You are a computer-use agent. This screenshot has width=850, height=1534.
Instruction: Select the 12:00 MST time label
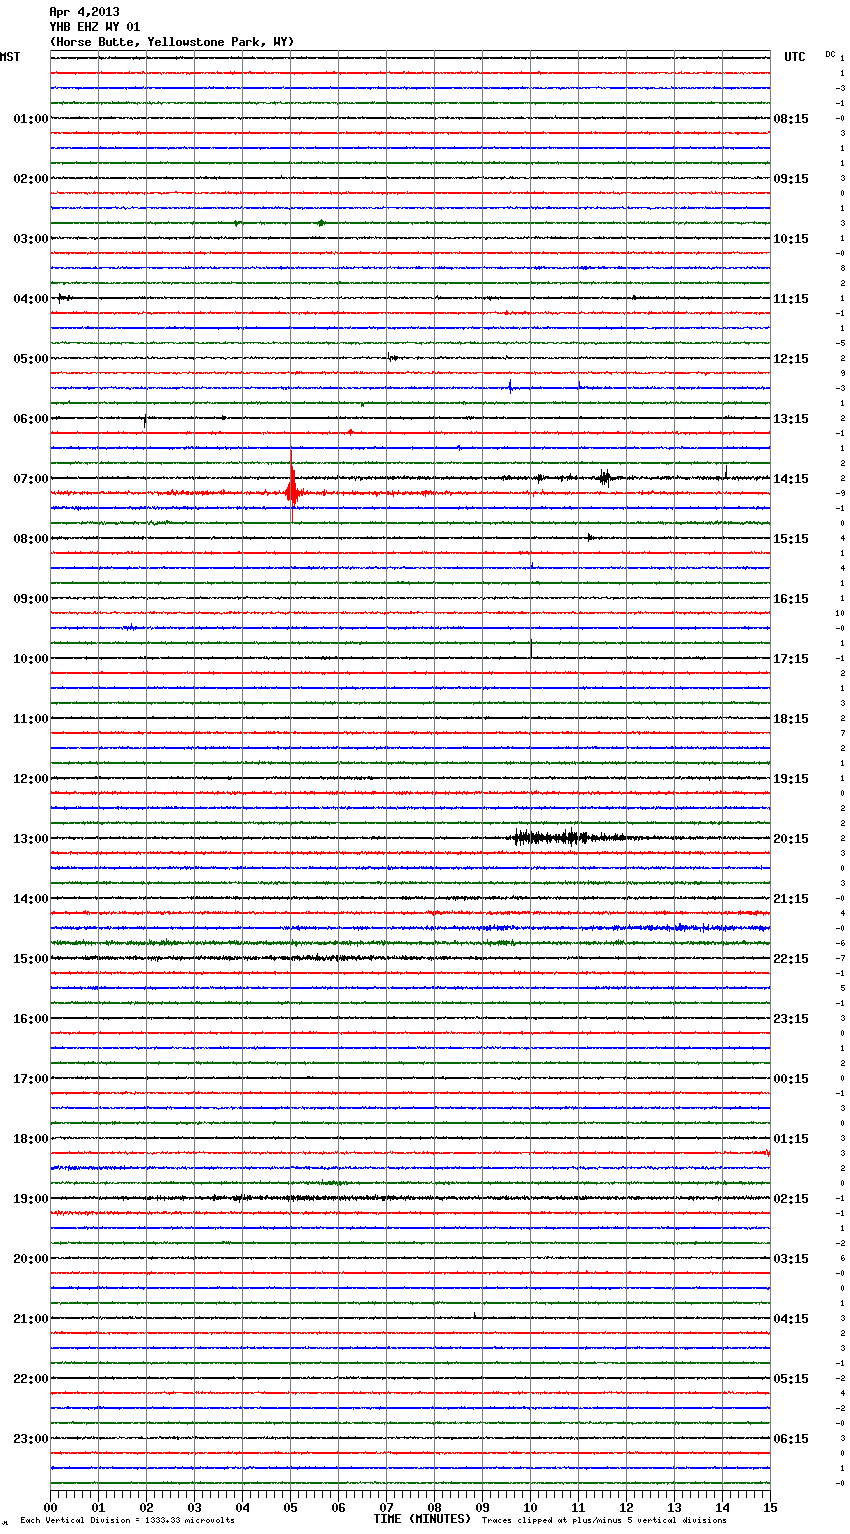[x=31, y=779]
